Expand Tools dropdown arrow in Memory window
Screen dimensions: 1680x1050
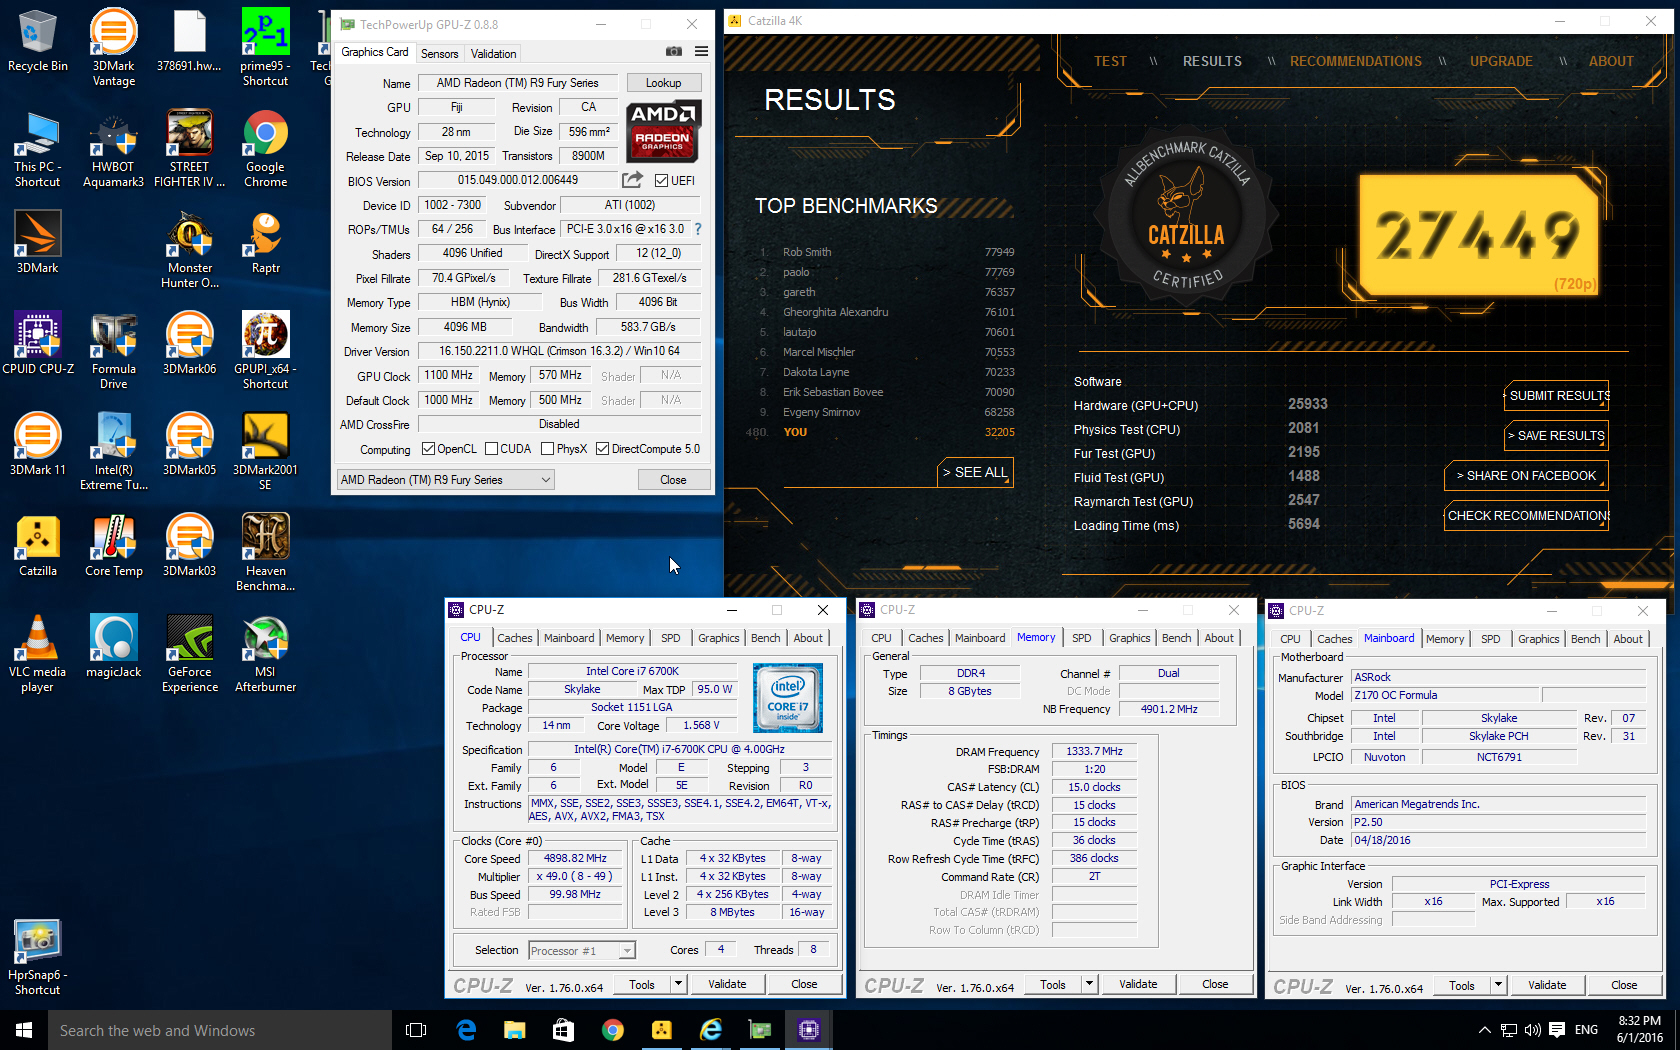[x=1090, y=984]
